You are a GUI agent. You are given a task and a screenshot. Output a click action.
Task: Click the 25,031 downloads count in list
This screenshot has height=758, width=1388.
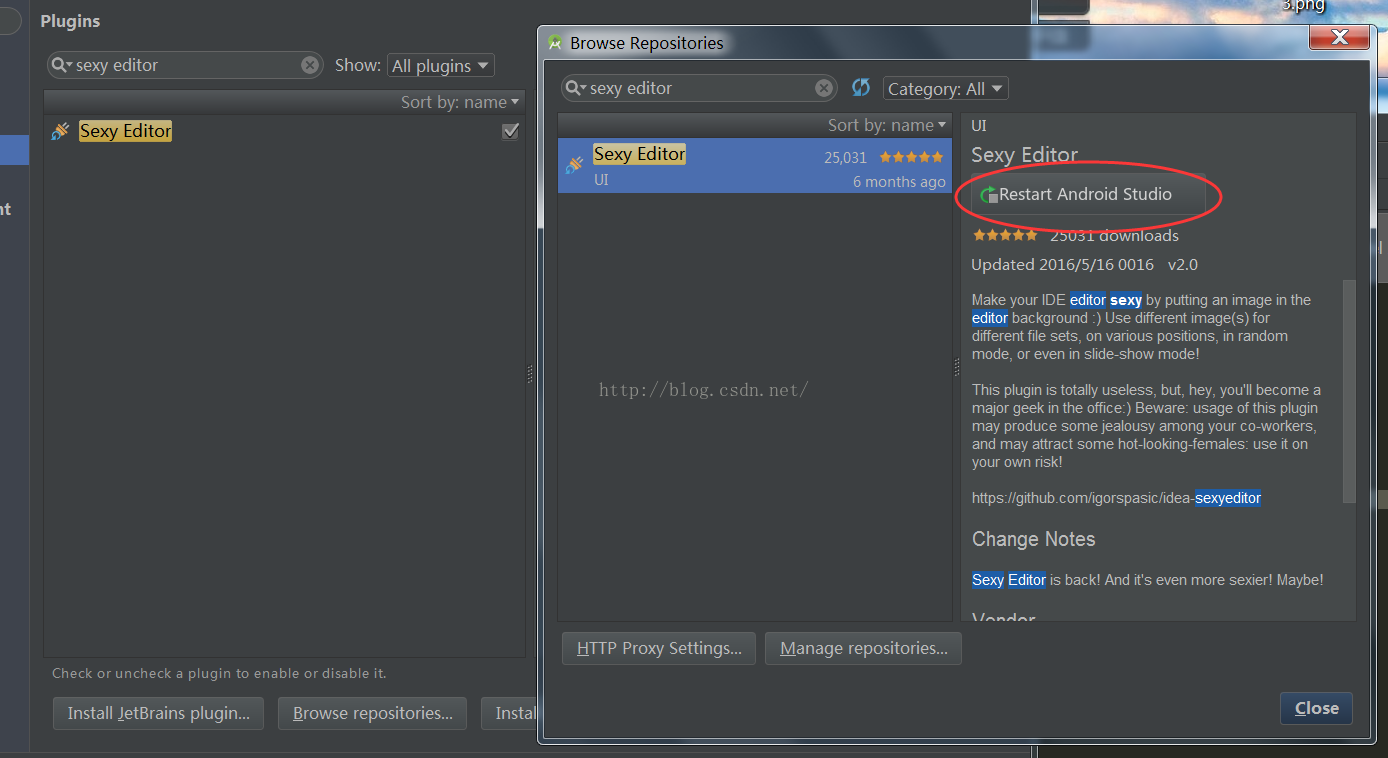846,157
